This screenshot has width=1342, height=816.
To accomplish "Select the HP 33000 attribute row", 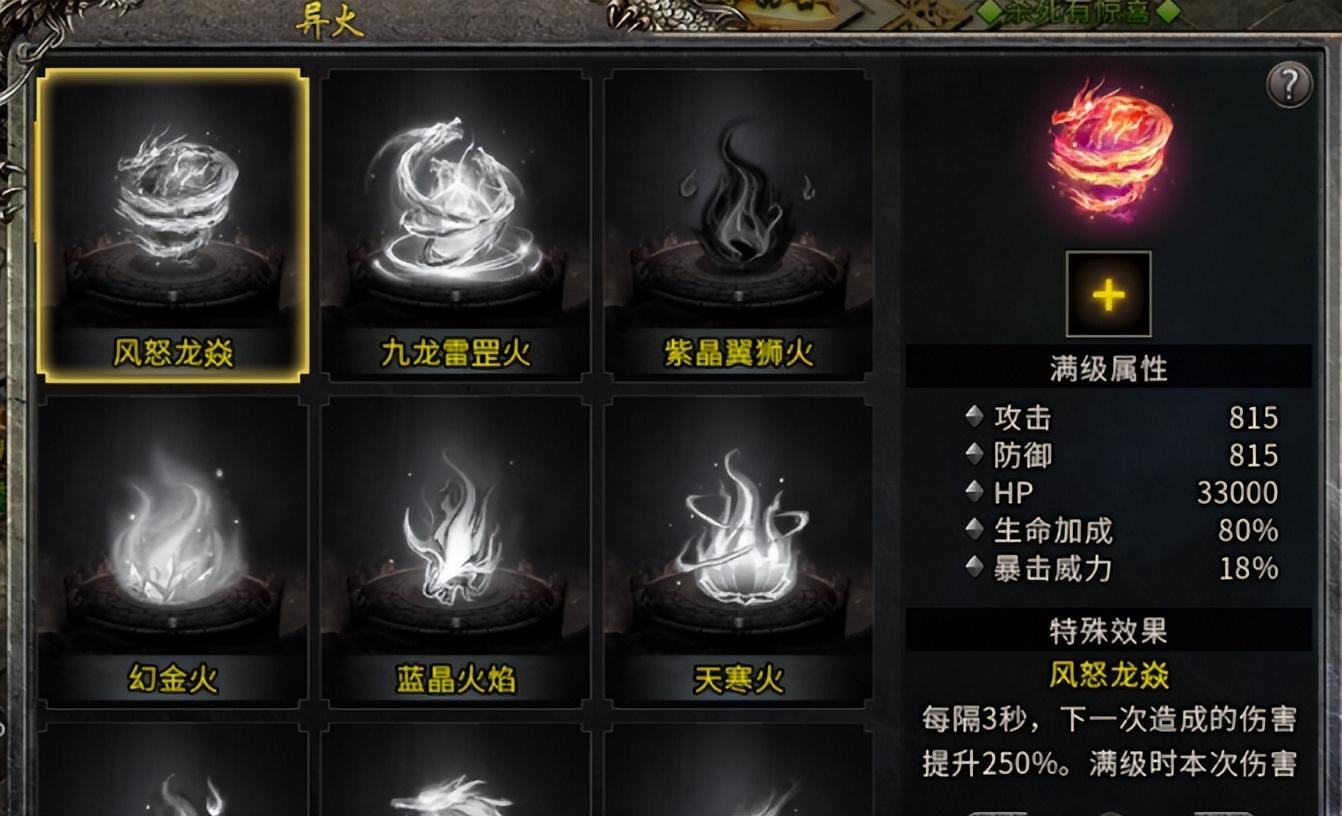I will [1121, 492].
